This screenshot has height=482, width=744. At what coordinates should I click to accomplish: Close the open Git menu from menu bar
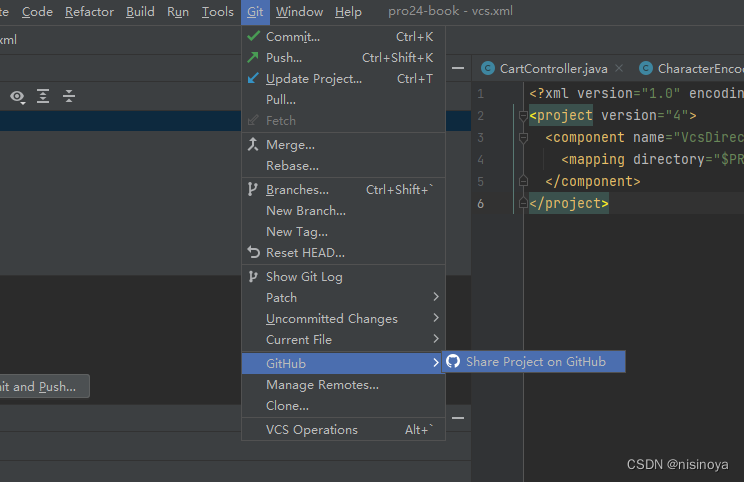click(x=255, y=12)
